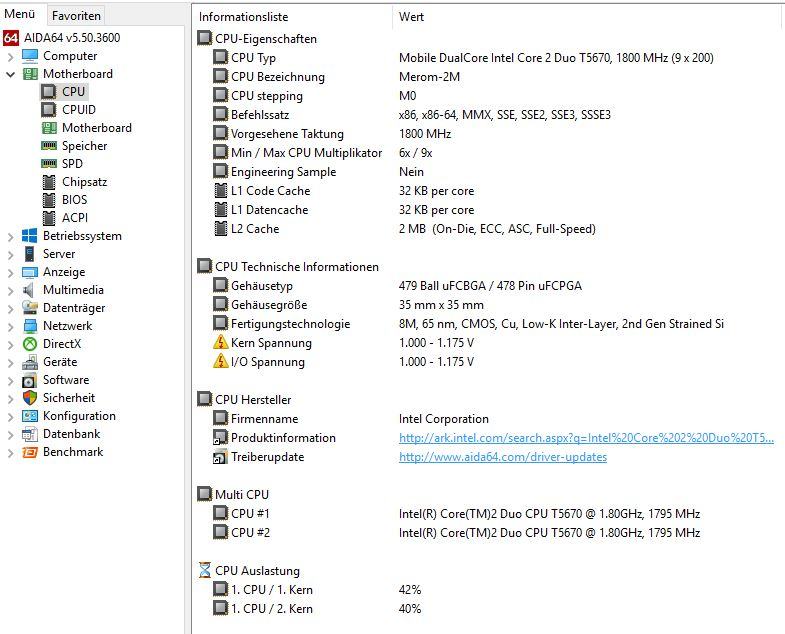785x634 pixels.
Task: Select the 1. CPU / 1. Kern row
Action: [x=488, y=589]
